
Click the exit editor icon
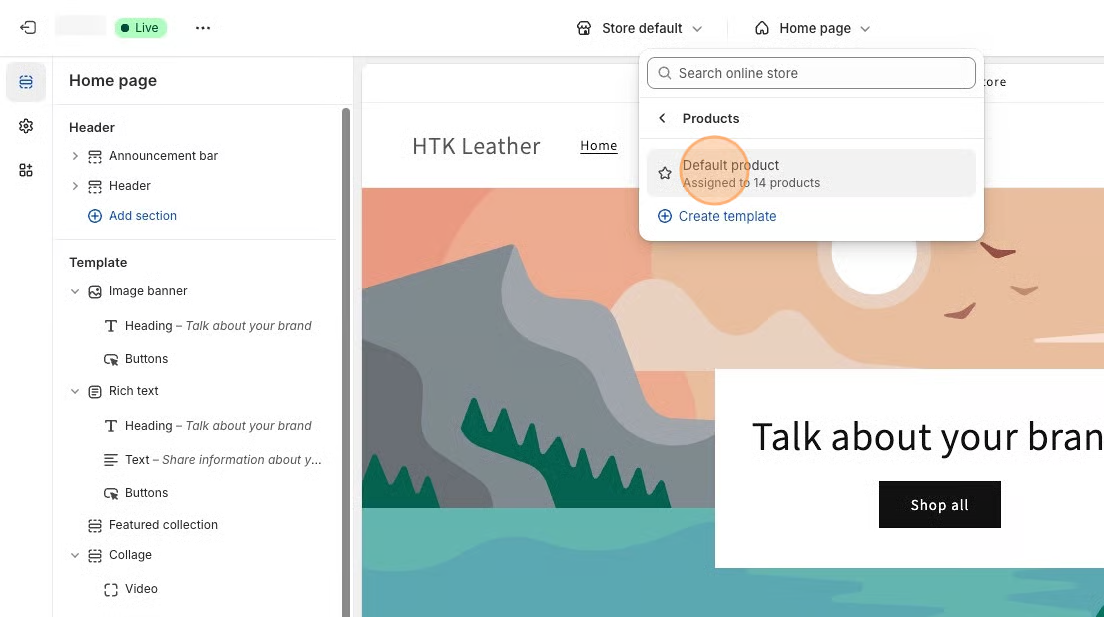coord(28,28)
